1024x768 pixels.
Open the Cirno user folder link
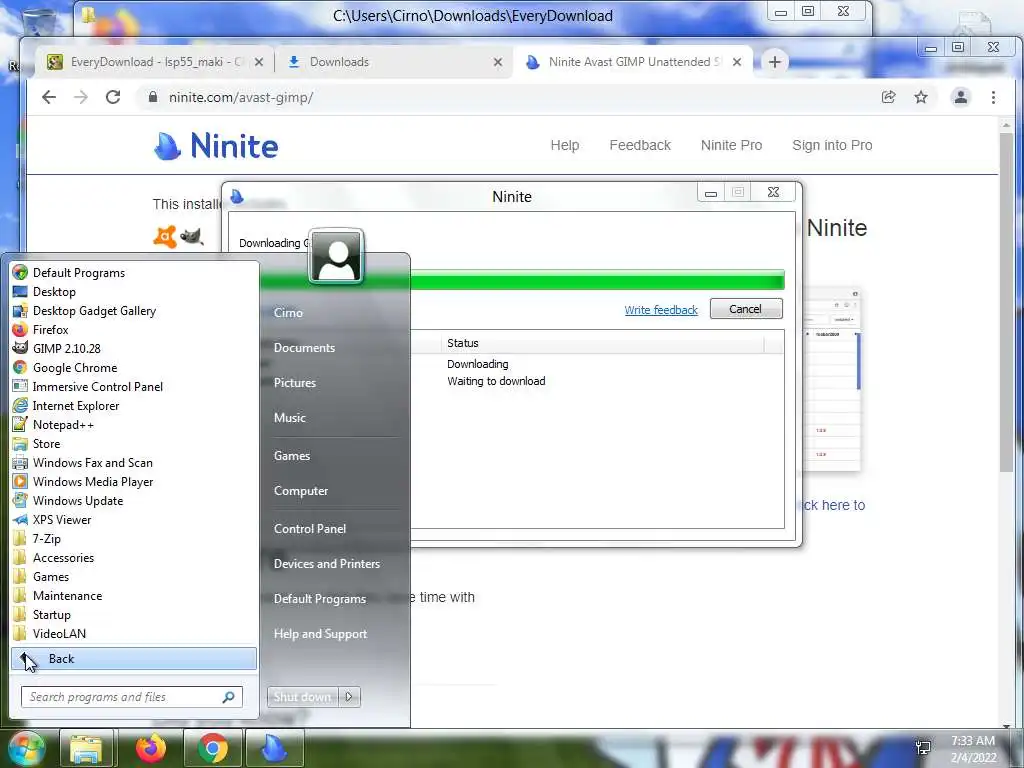pyautogui.click(x=288, y=313)
